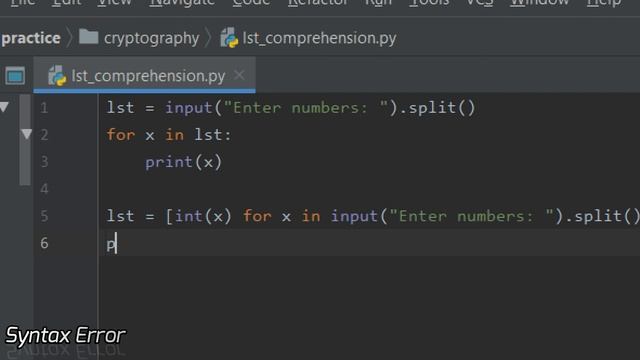Viewport: 640px width, 360px height.
Task: Open the Window menu
Action: click(x=540, y=2)
